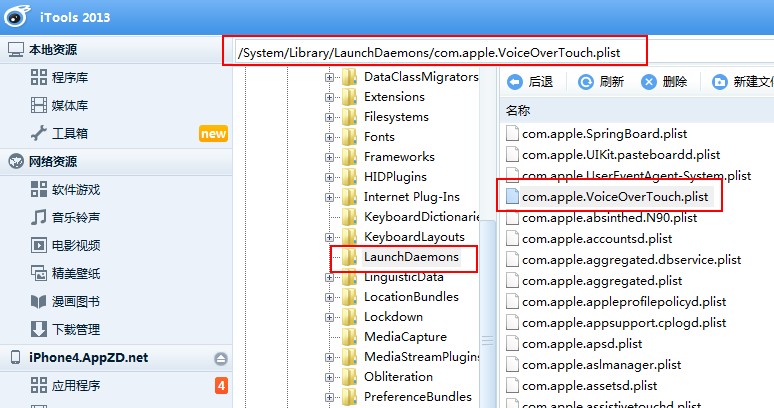Click the 删除 delete button
Viewport: 774px width, 408px height.
coord(664,81)
